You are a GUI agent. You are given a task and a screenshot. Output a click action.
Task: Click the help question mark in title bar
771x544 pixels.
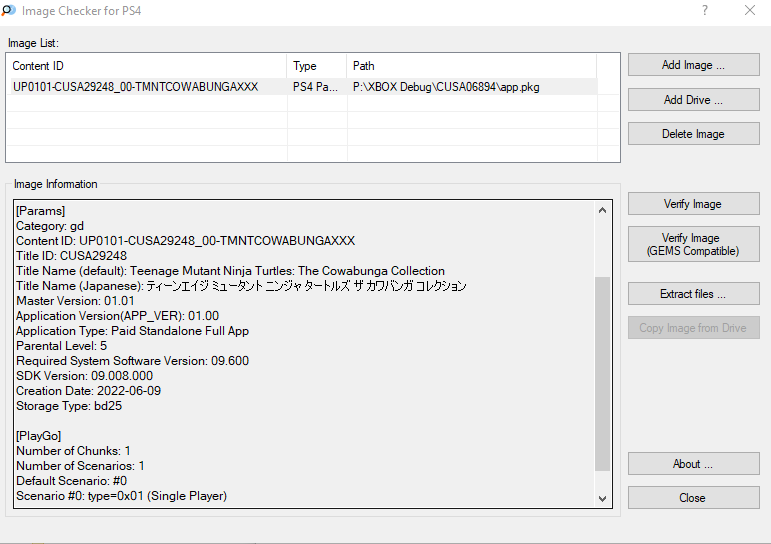click(705, 10)
